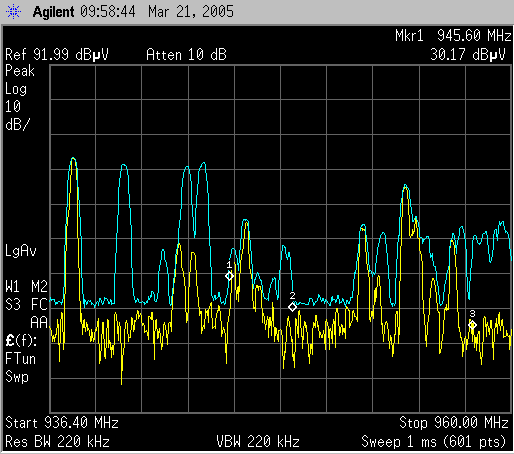This screenshot has width=514, height=454.
Task: Select marker 2 diamond on the trace
Action: click(292, 307)
